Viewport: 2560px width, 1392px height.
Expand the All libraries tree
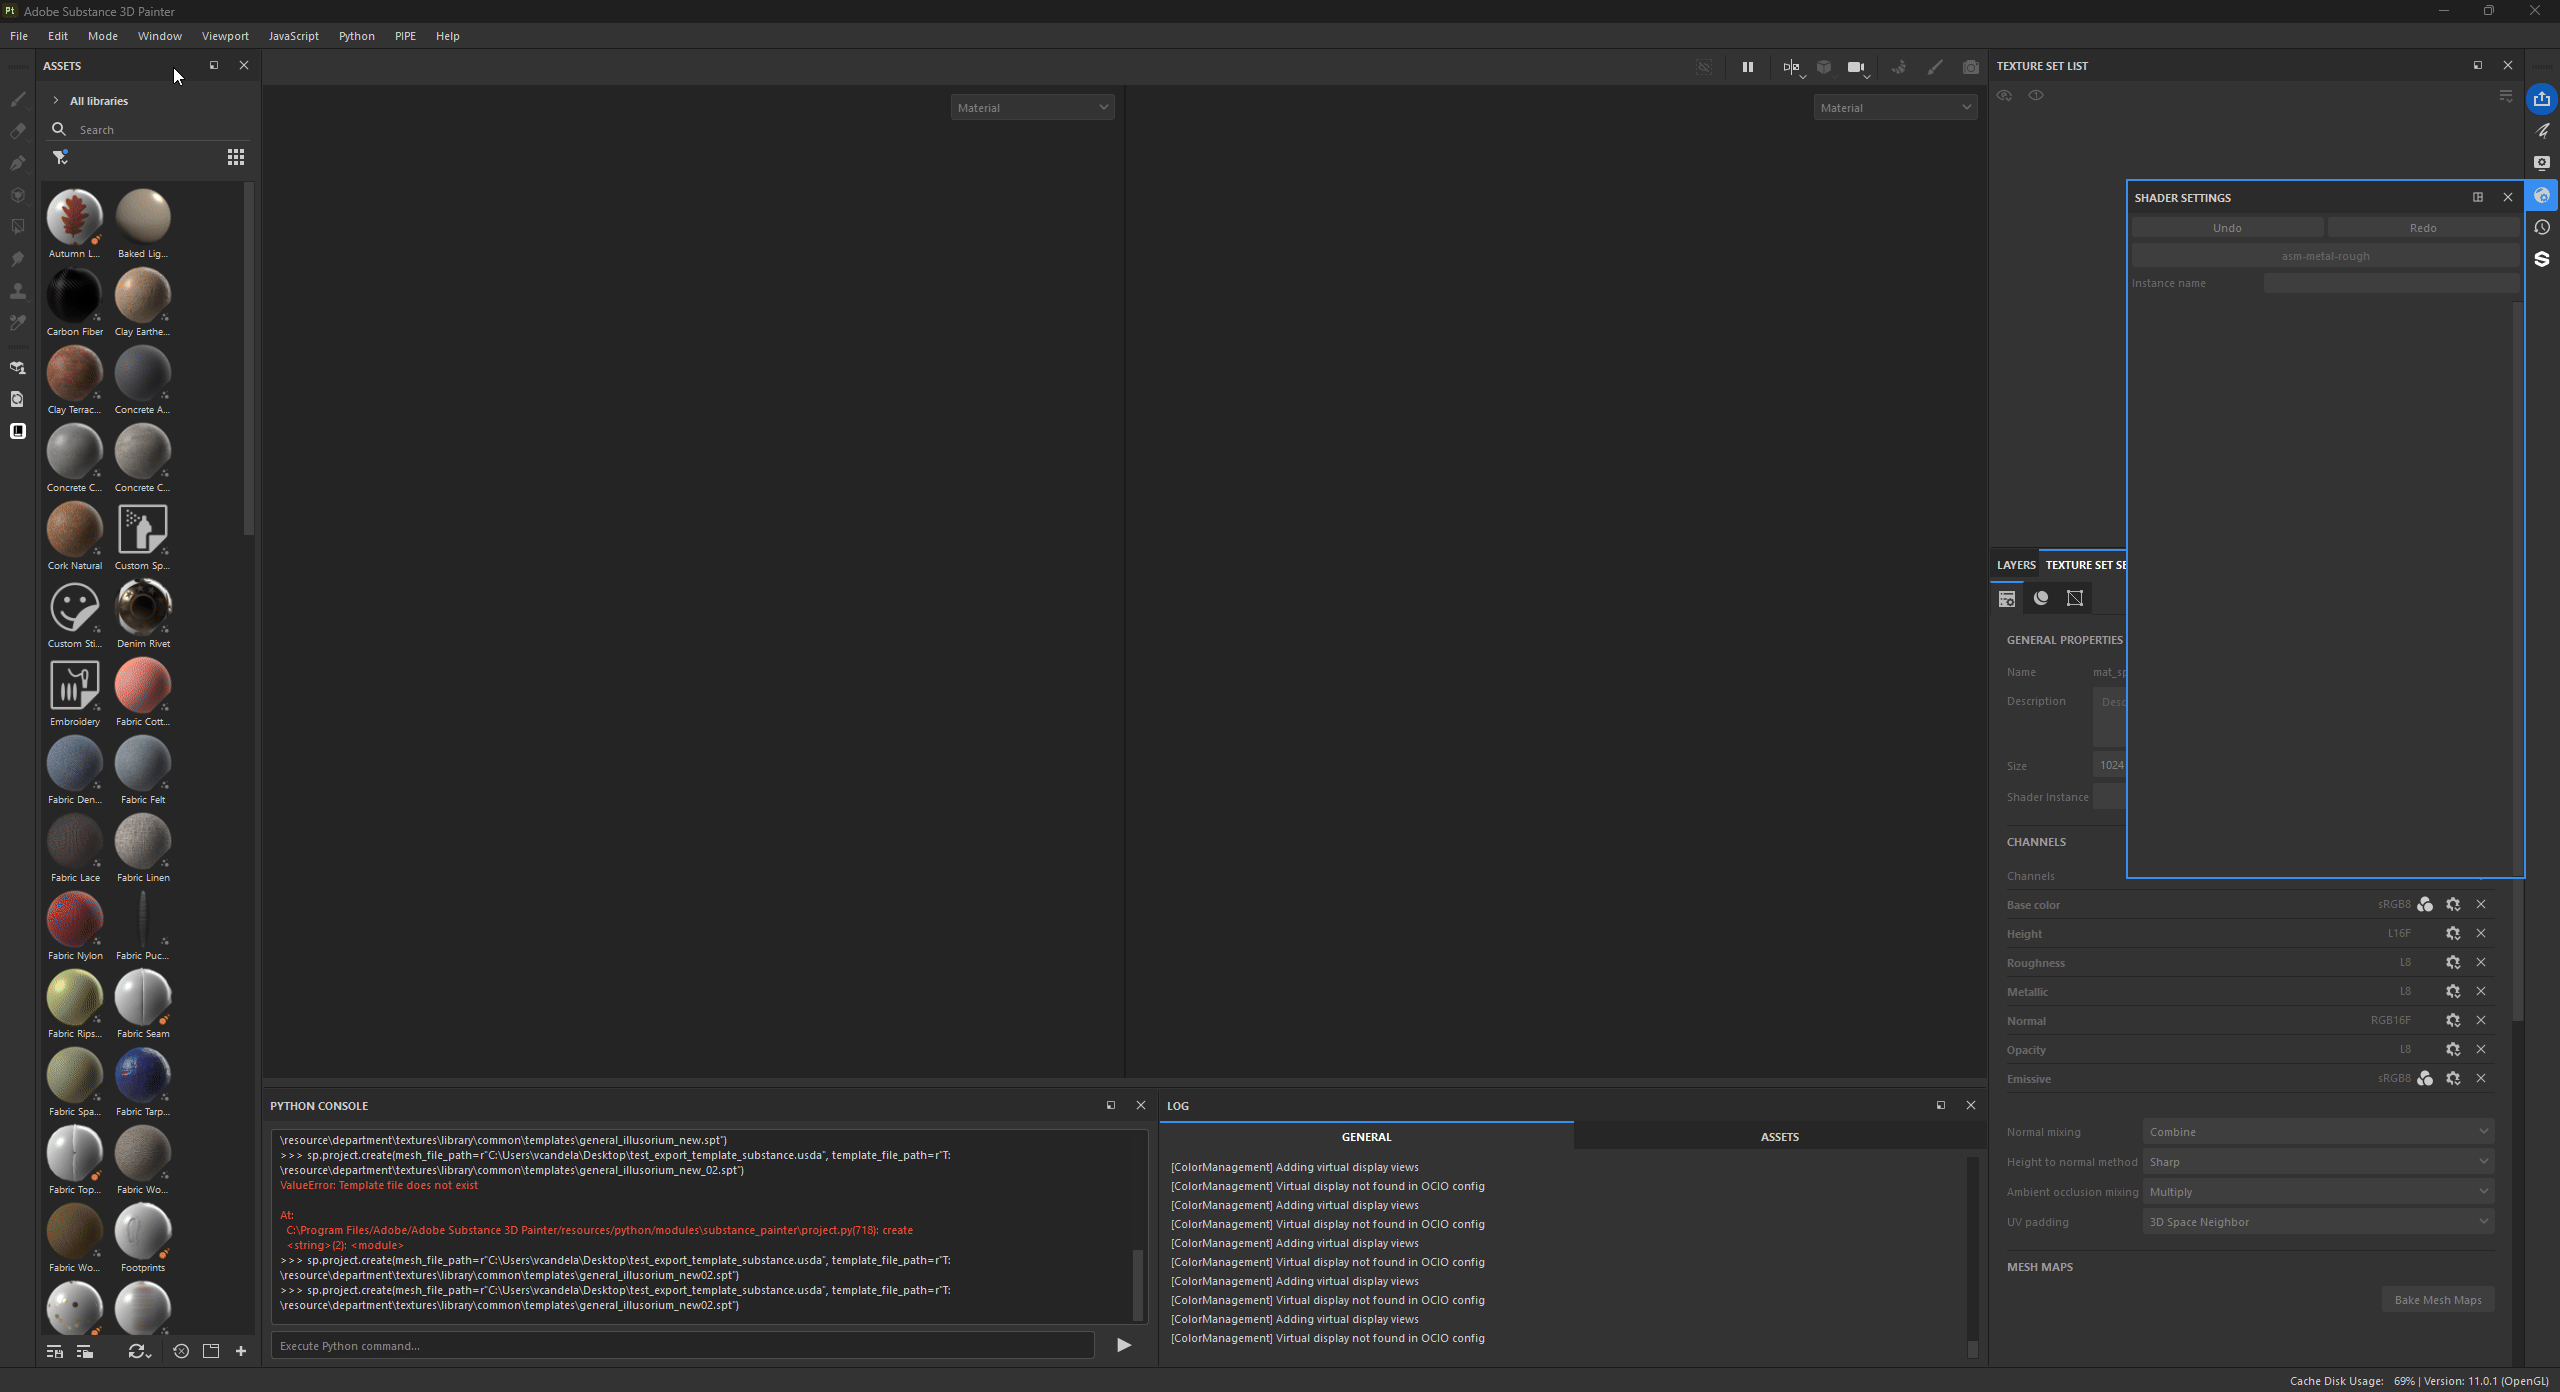pos(56,101)
